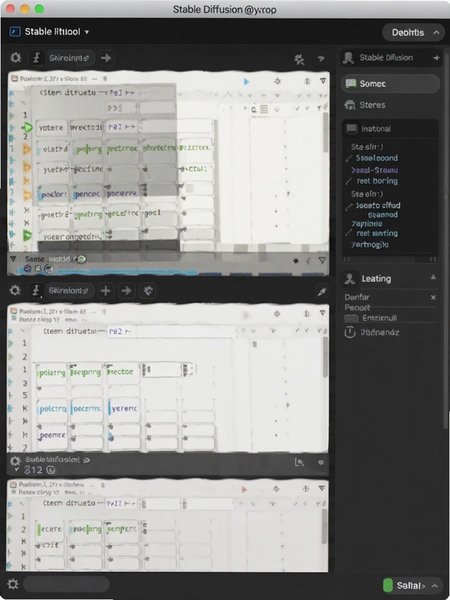Click the gear icon in bottom bar

(x=13, y=584)
